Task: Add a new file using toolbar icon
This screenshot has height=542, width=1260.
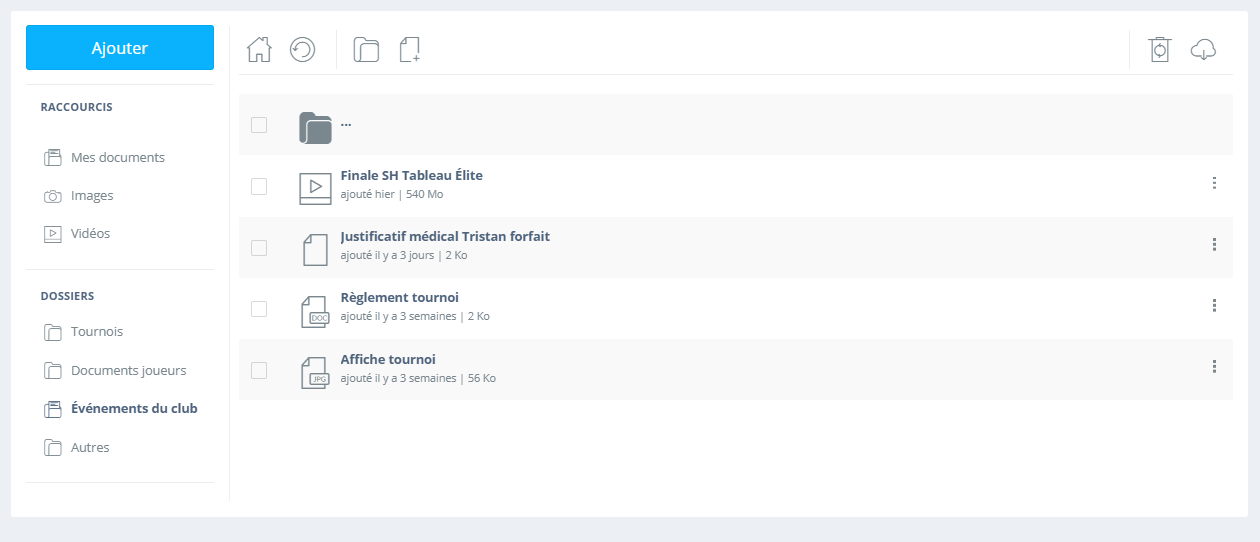Action: (x=410, y=49)
